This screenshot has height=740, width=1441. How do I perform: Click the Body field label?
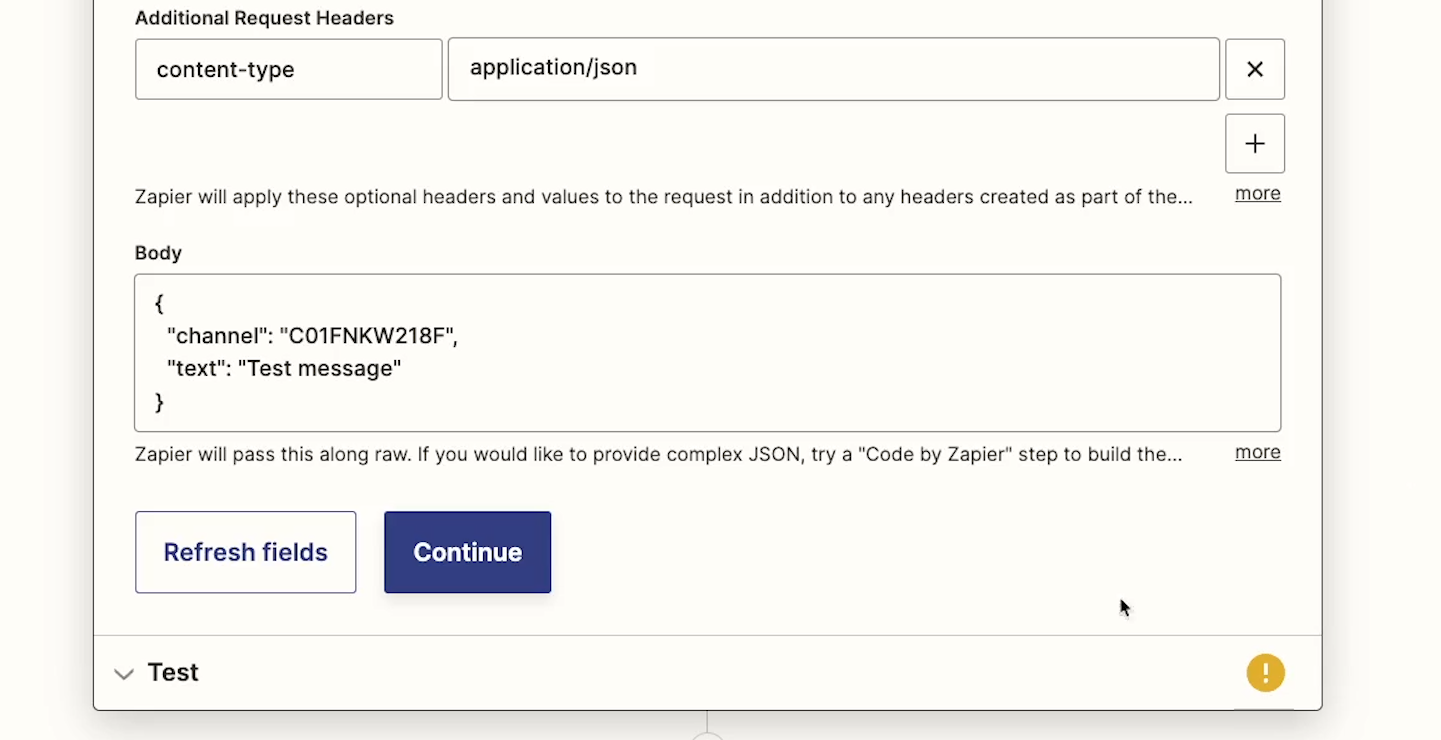point(158,253)
